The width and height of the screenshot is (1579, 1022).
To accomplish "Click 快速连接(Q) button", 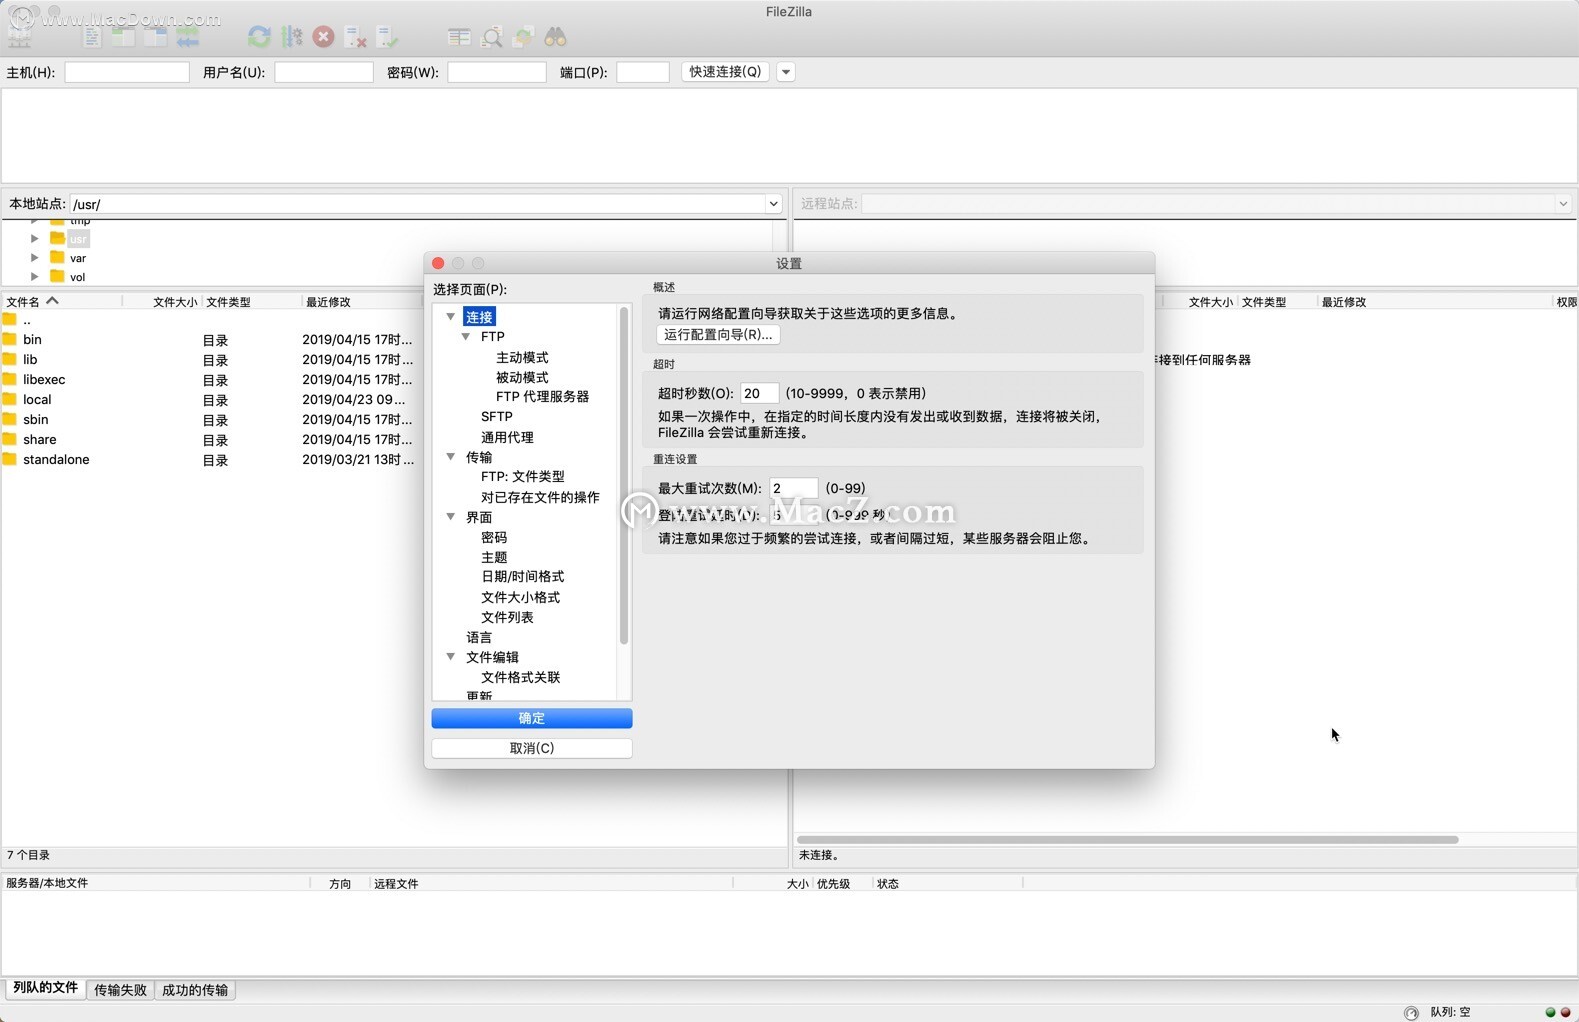I will click(725, 72).
